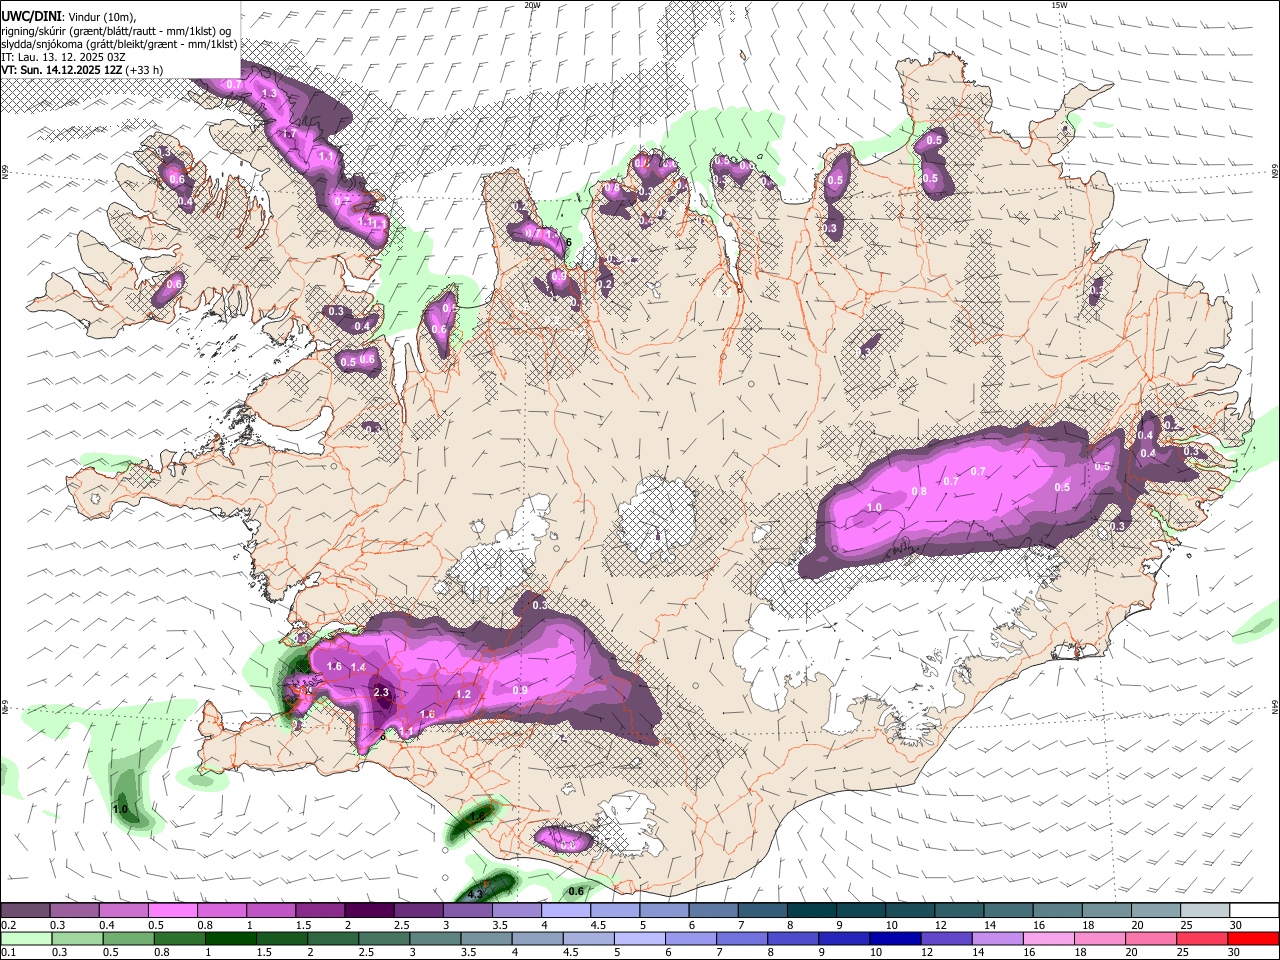The width and height of the screenshot is (1280, 960).
Task: Click the 1.2 value in southwest snow band
Action: 463,694
